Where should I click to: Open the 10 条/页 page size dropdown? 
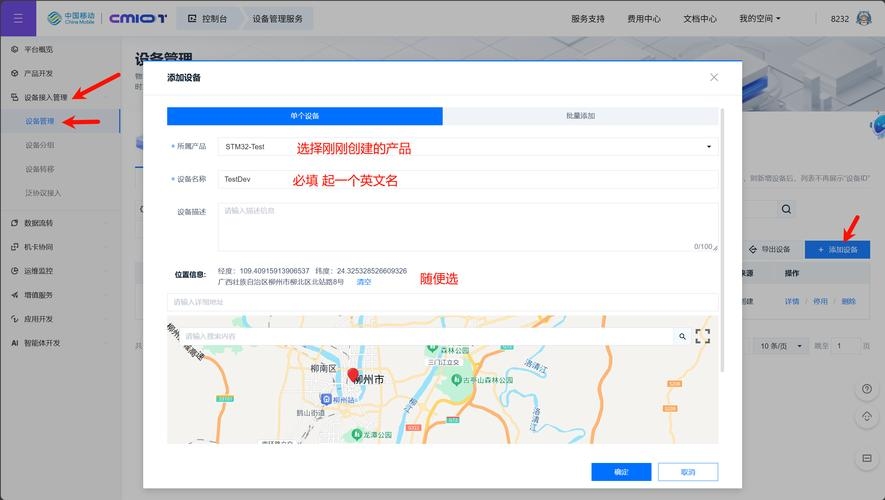[x=781, y=346]
